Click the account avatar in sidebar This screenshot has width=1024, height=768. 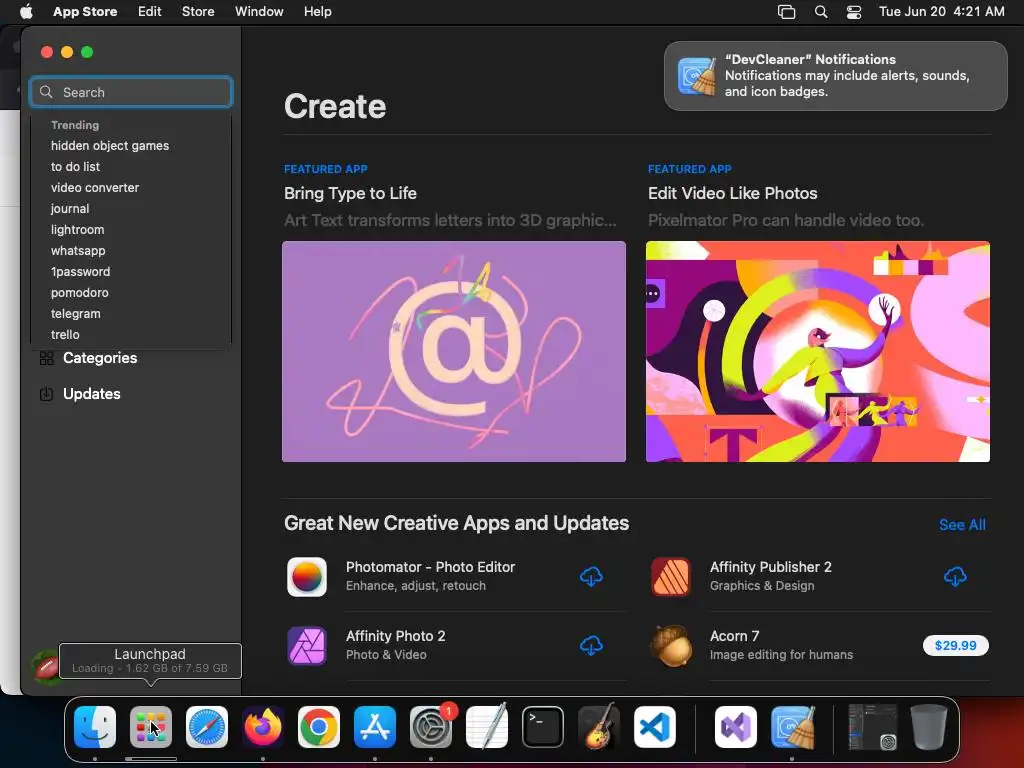46,667
